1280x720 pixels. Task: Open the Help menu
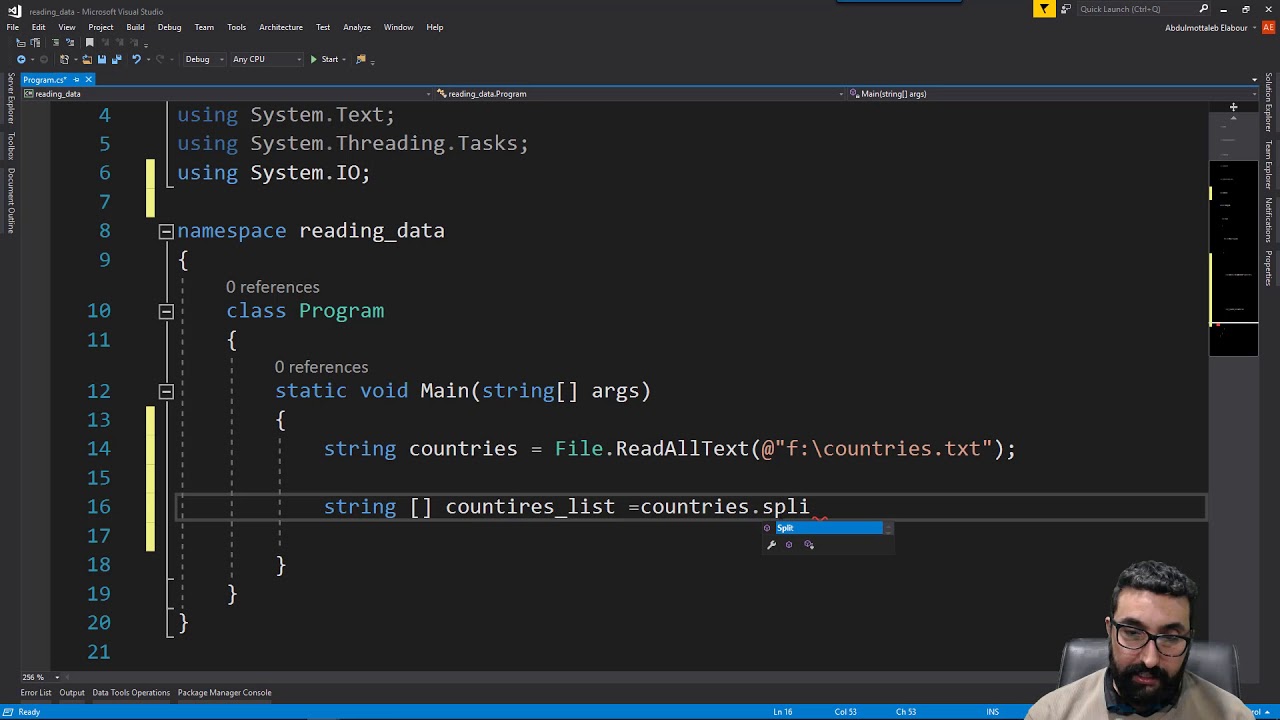point(435,27)
